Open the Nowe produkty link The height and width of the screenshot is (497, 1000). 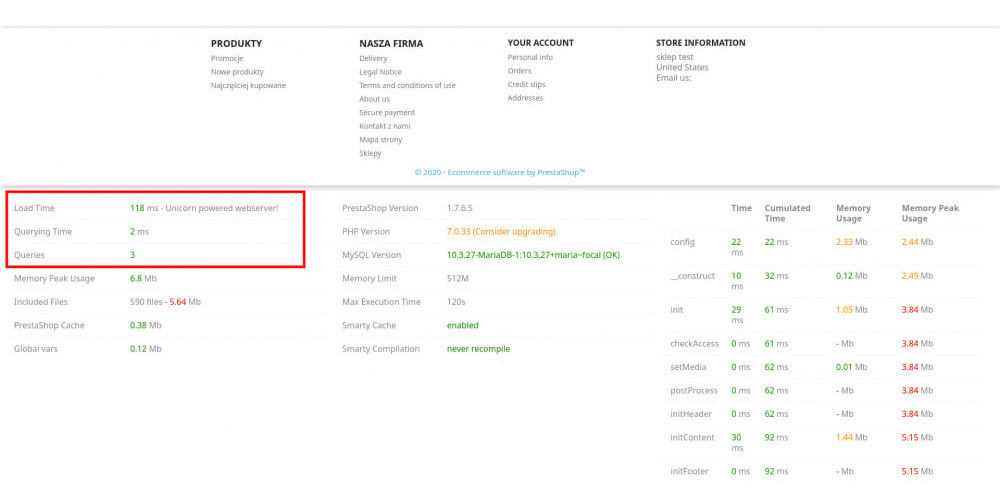pos(237,72)
